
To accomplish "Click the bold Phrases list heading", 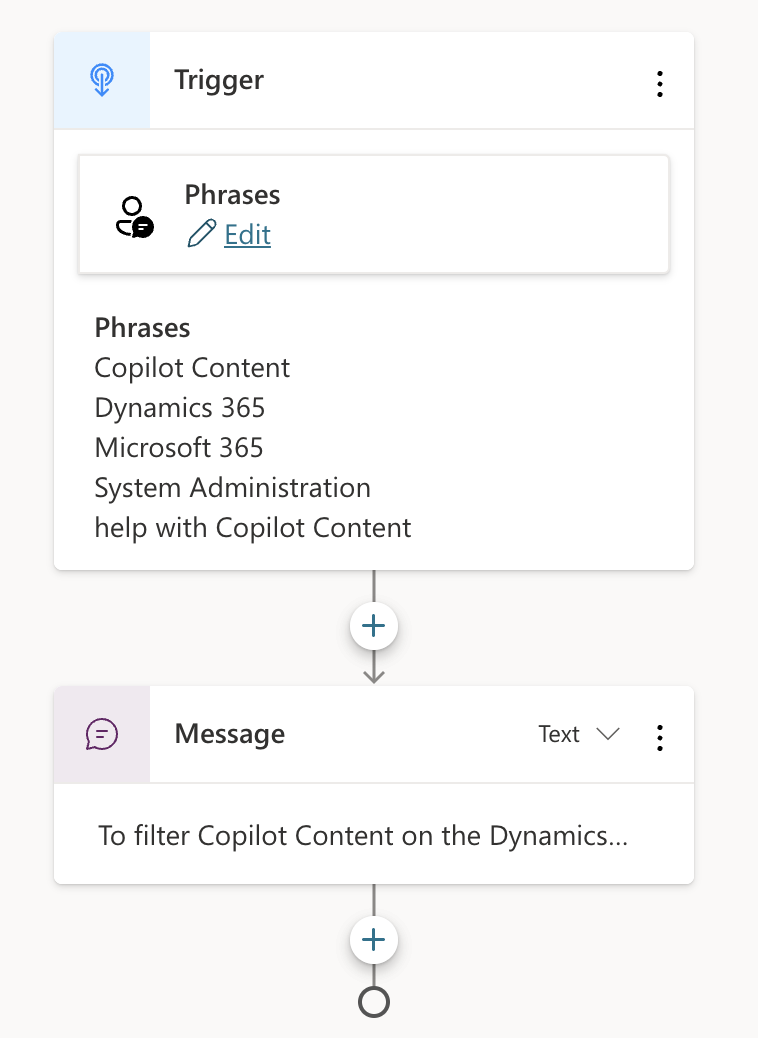I will [142, 328].
